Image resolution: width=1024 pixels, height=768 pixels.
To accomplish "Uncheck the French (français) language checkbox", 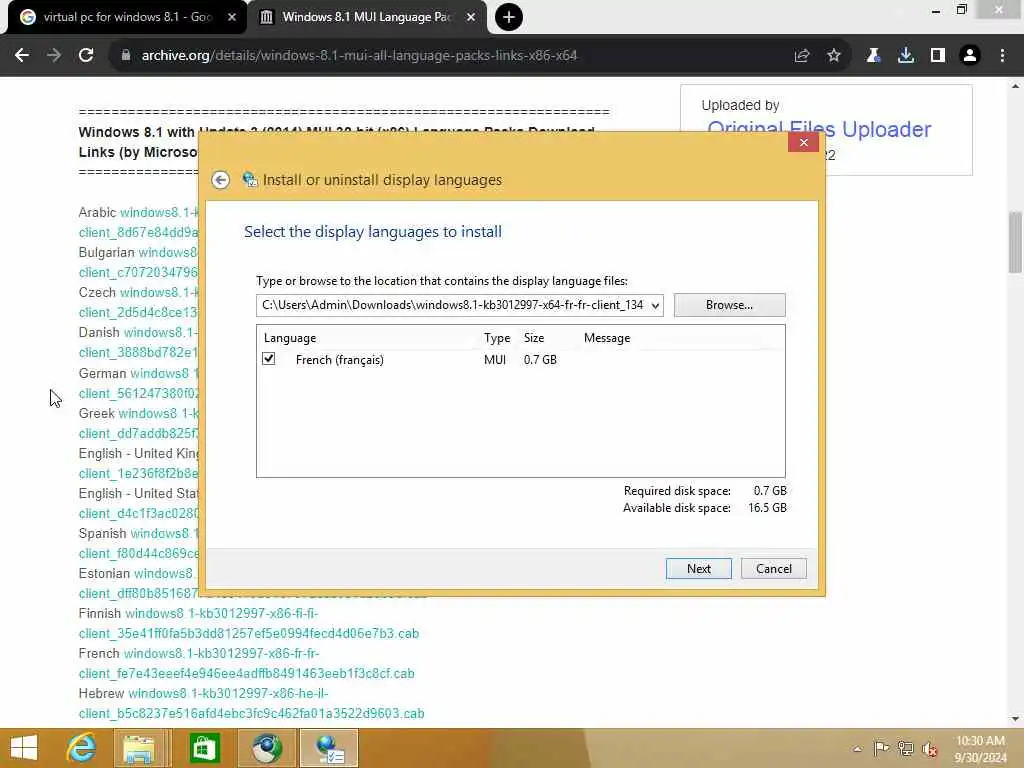I will pyautogui.click(x=268, y=359).
